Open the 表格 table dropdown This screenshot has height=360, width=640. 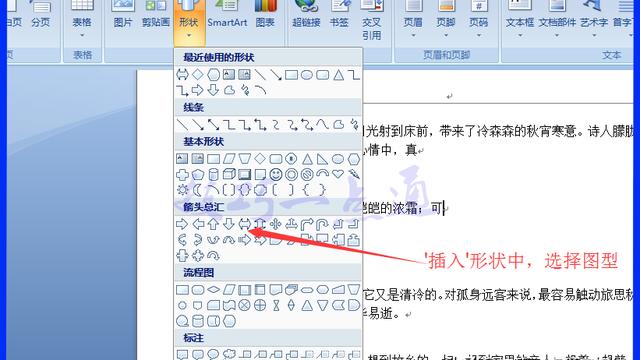click(x=82, y=20)
